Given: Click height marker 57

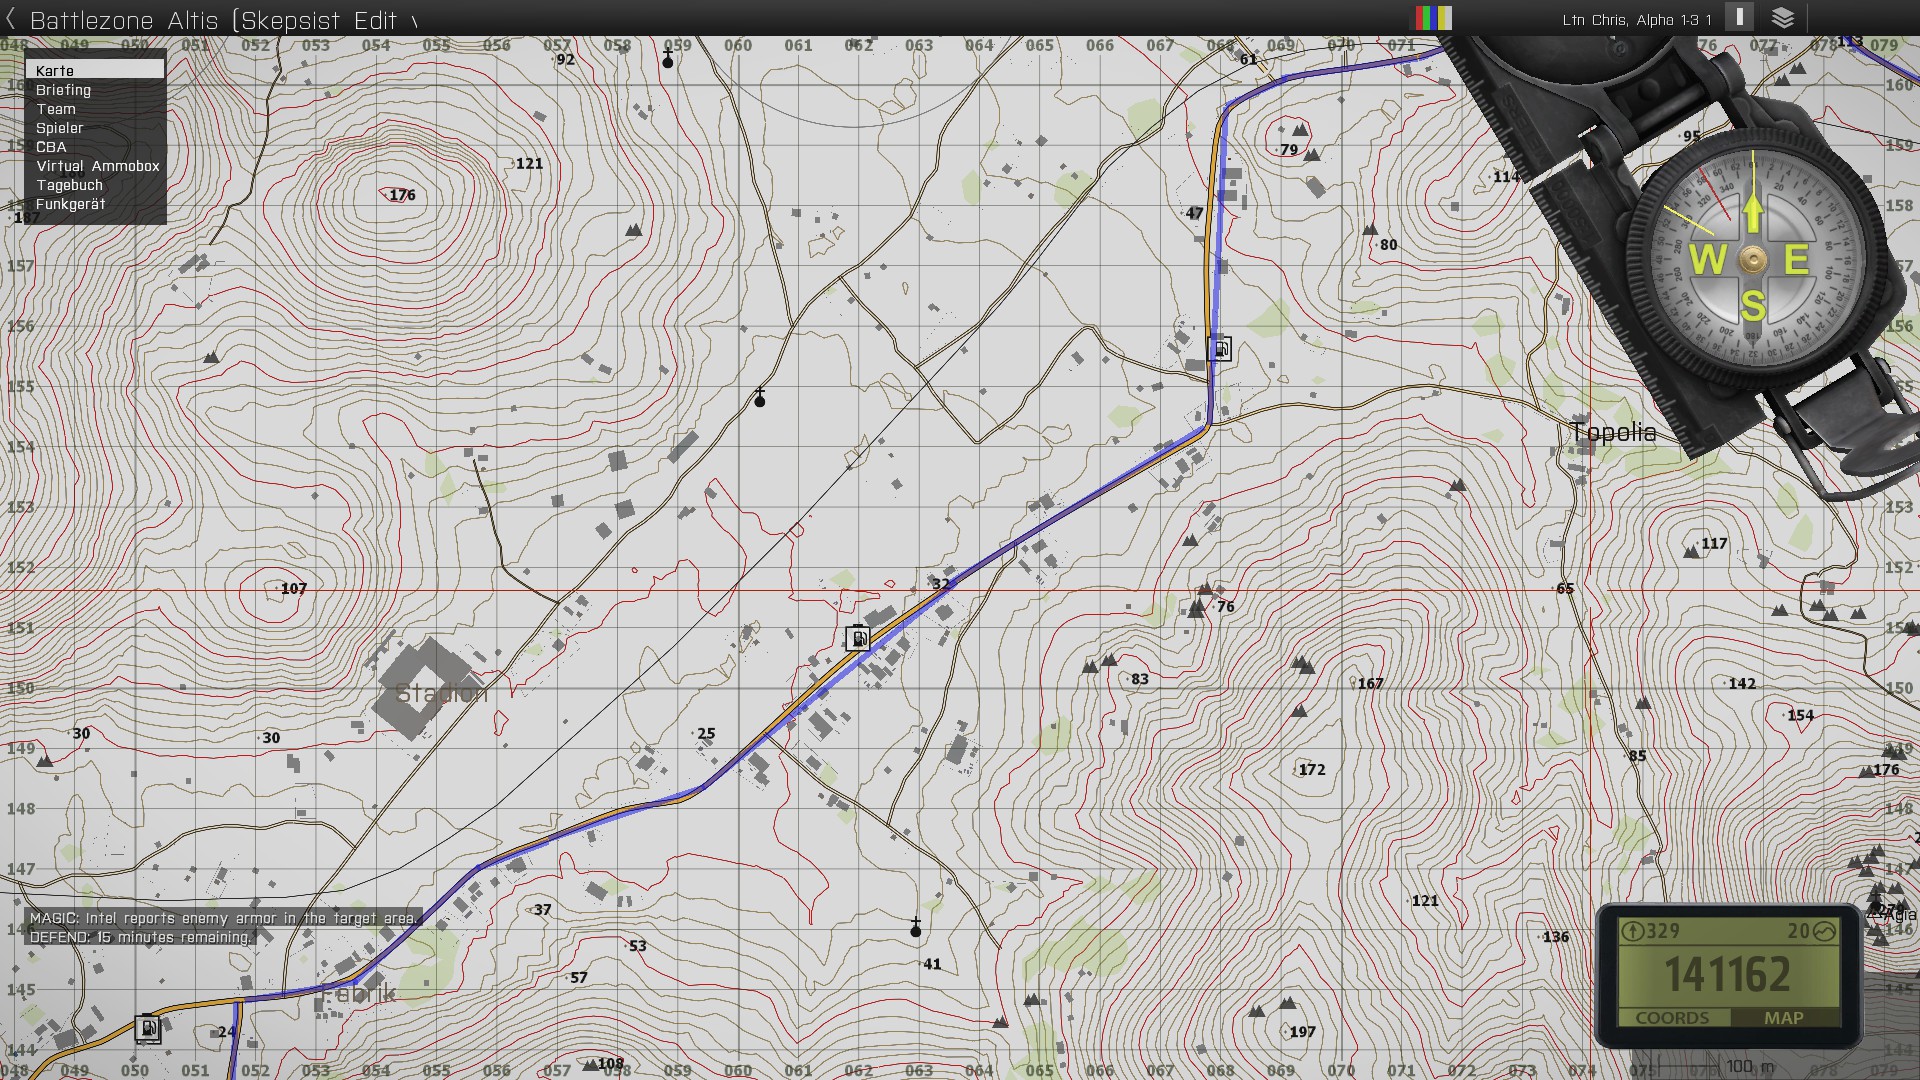Looking at the screenshot, I should (578, 978).
